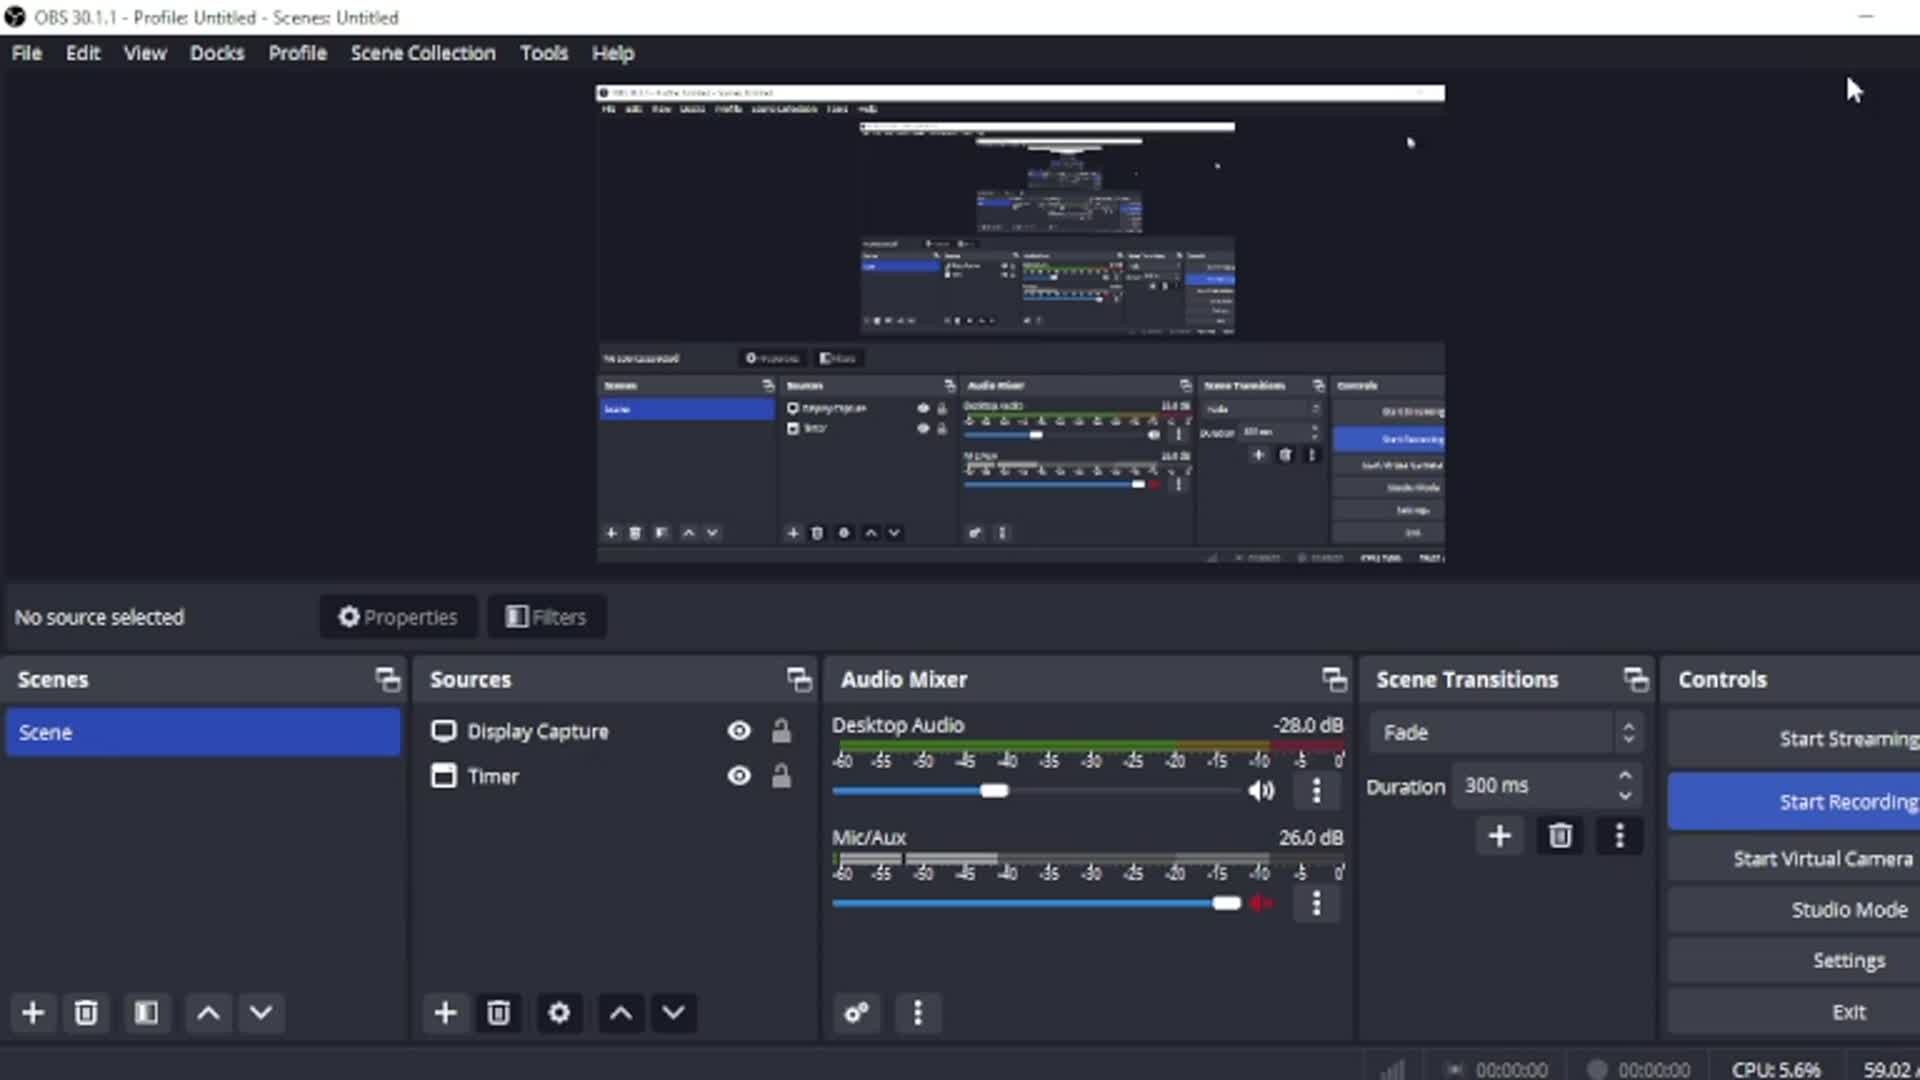Viewport: 1920px width, 1080px height.
Task: Move source down with arrow icon
Action: pyautogui.click(x=673, y=1013)
